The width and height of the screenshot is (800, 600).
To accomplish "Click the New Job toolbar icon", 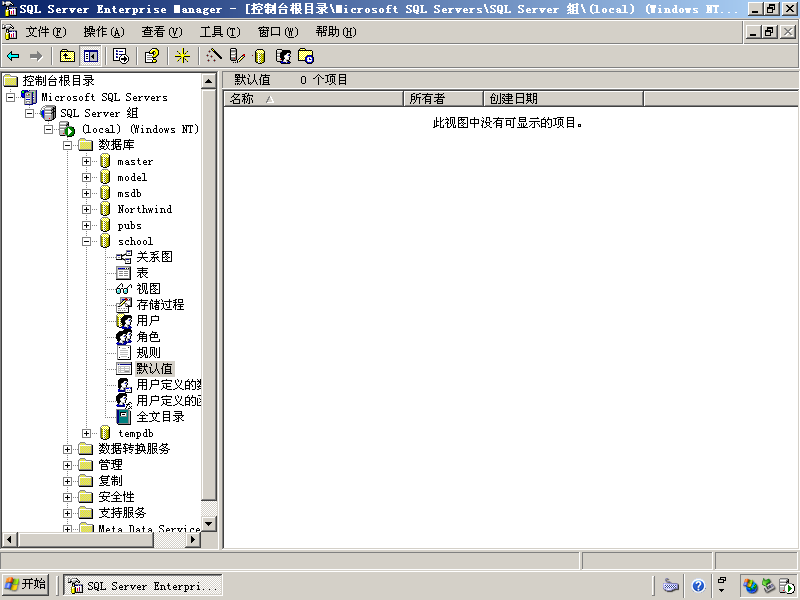I will (306, 56).
